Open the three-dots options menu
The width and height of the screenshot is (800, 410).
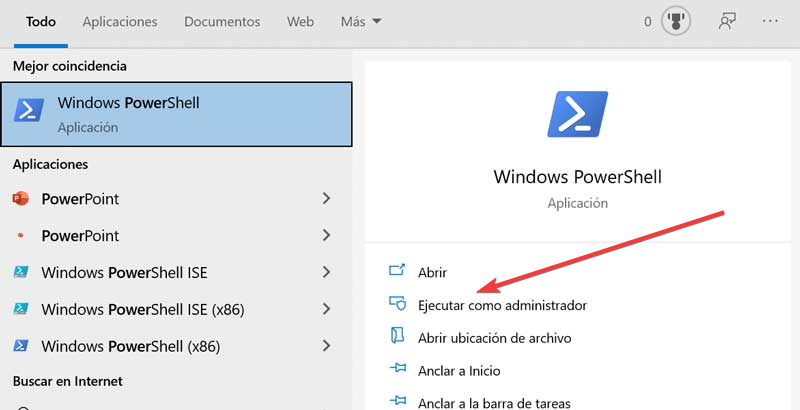click(770, 21)
